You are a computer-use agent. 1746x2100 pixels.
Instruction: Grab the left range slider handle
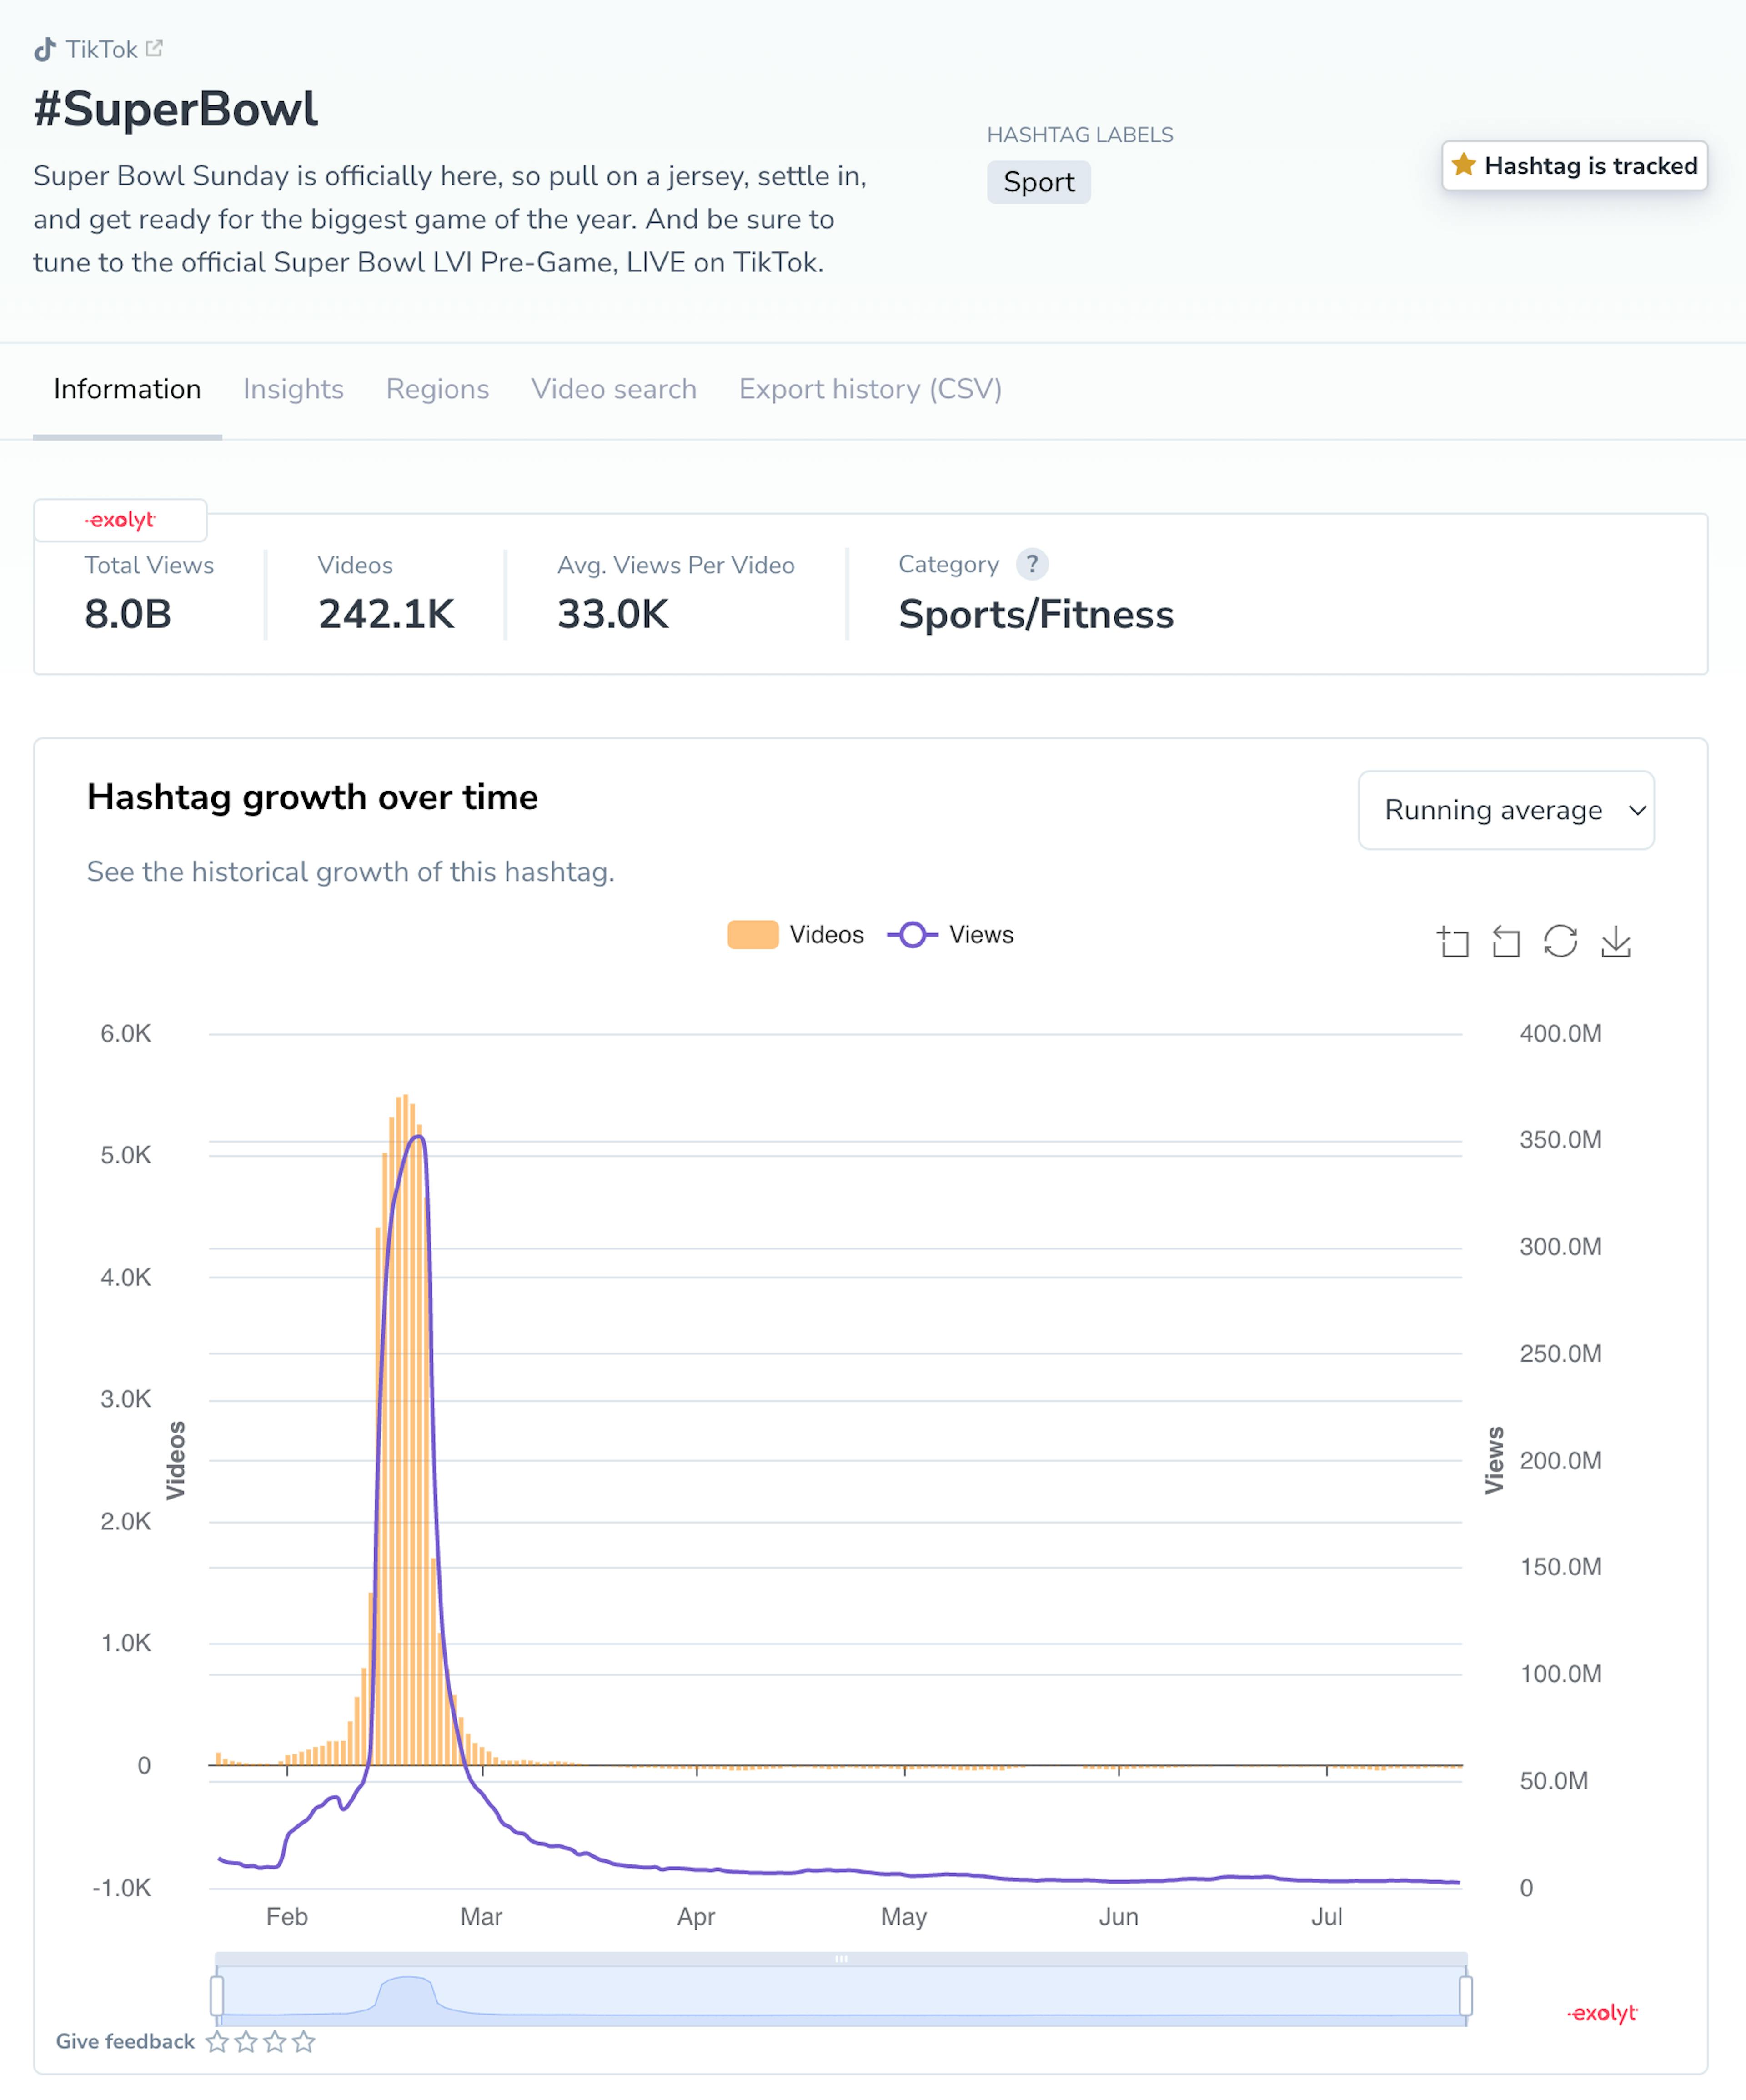point(217,1995)
